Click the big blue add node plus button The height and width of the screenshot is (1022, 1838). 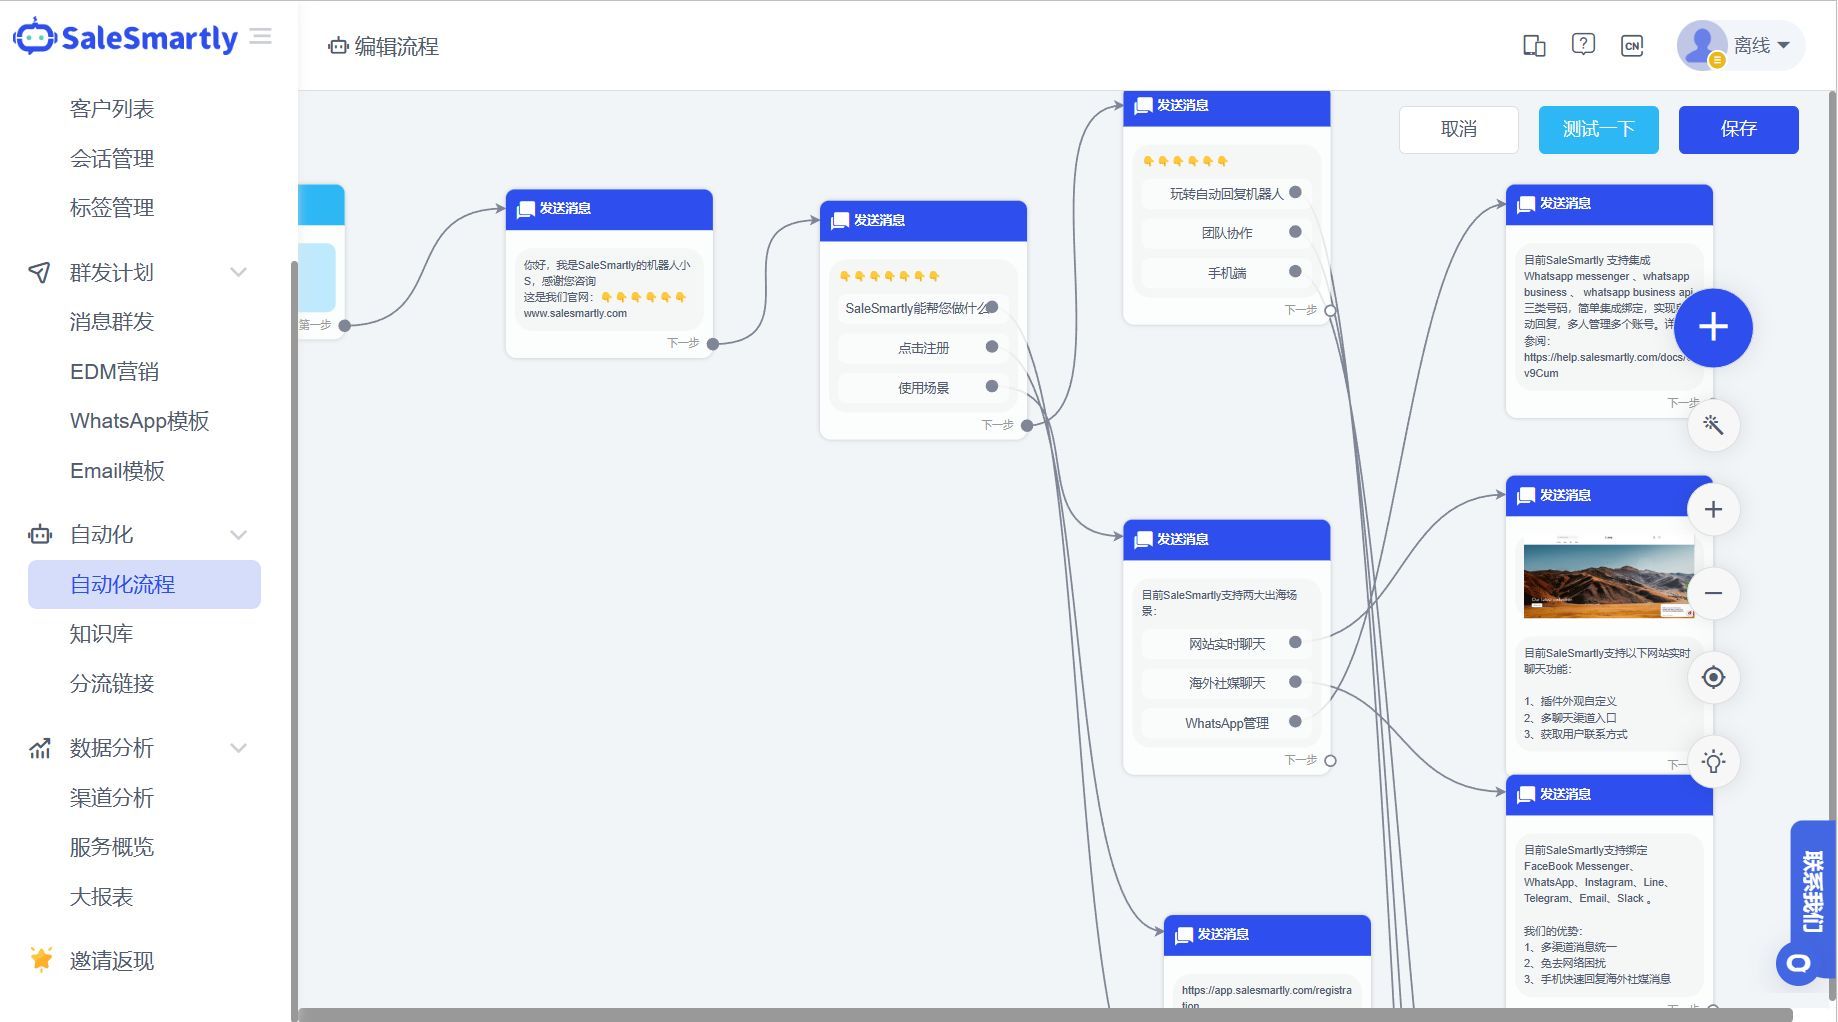1713,327
